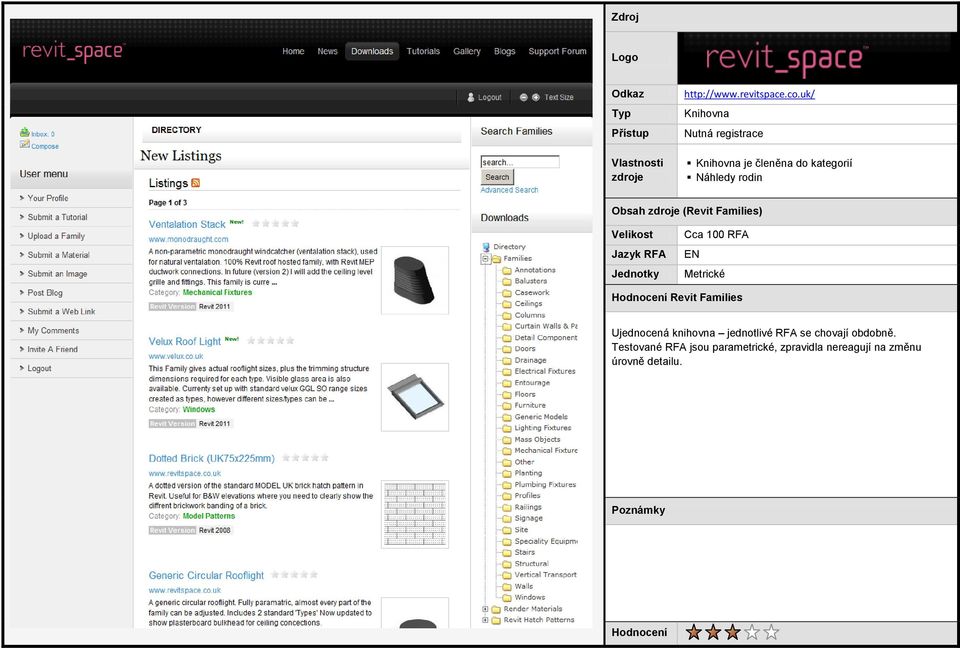Open the Tutorials menu item
This screenshot has width=960, height=648.
(423, 51)
